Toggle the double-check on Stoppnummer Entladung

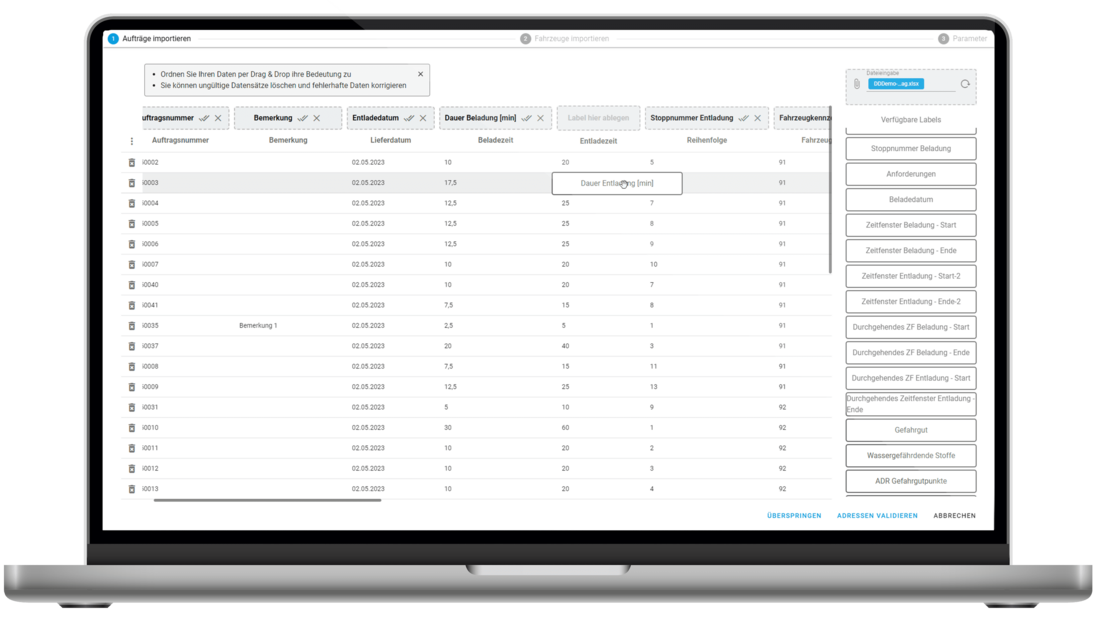click(742, 118)
